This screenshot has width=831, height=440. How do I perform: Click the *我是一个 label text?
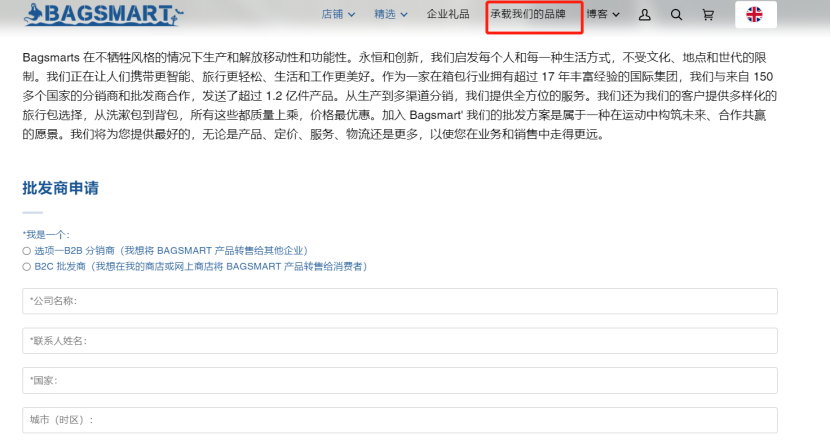click(x=46, y=235)
